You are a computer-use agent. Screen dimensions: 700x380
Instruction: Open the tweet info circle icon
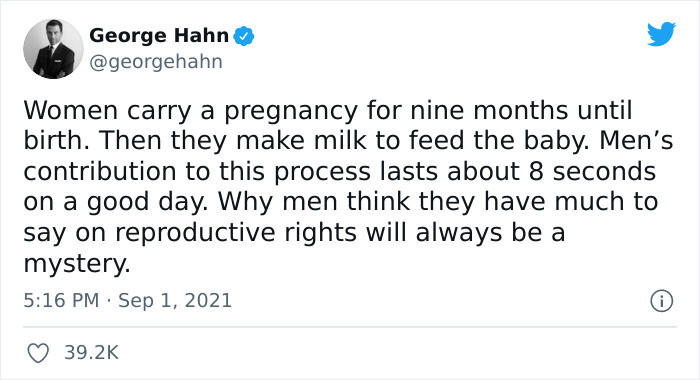[661, 301]
